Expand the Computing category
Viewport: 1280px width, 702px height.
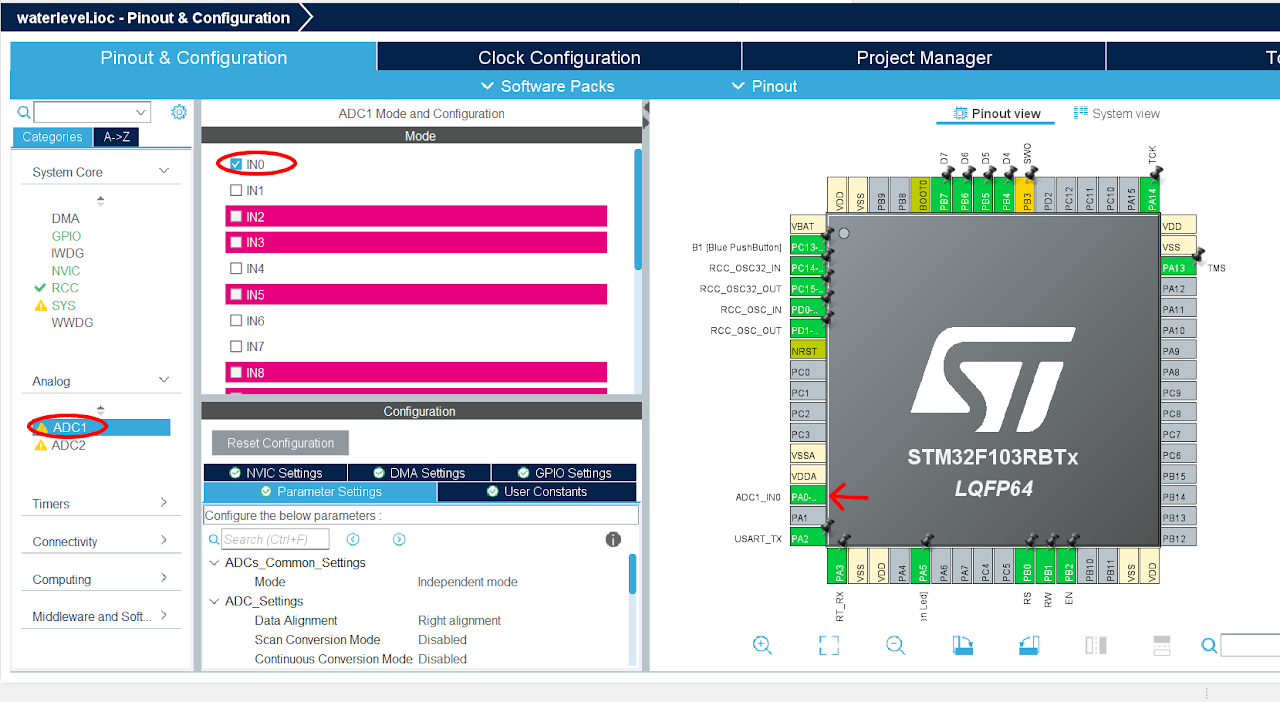click(x=164, y=579)
